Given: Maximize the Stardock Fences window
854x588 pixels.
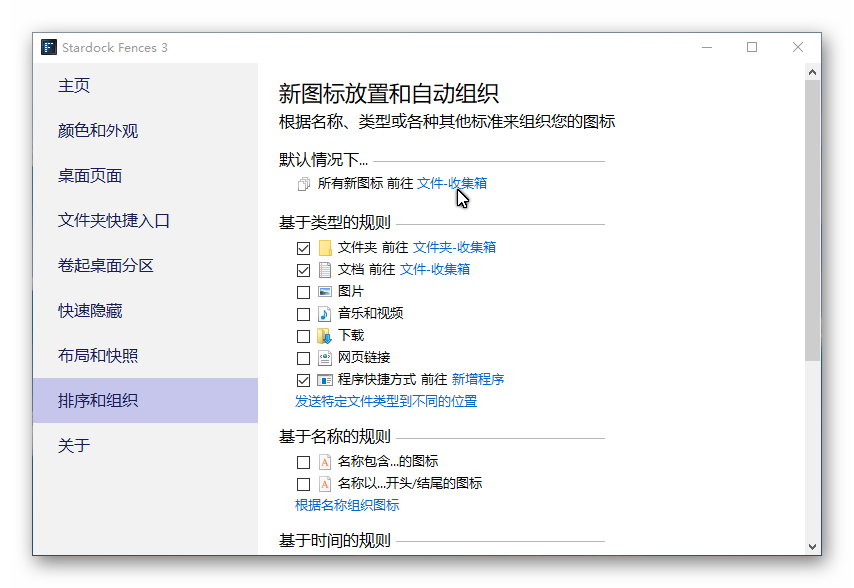Looking at the screenshot, I should click(752, 47).
